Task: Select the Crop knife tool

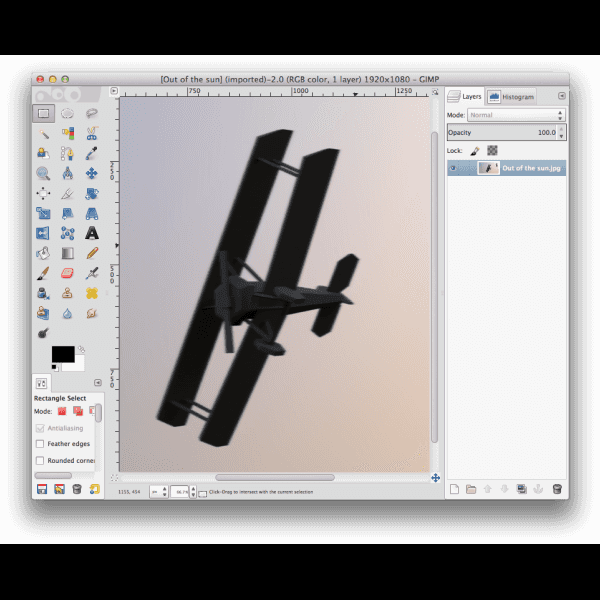Action: [x=67, y=193]
